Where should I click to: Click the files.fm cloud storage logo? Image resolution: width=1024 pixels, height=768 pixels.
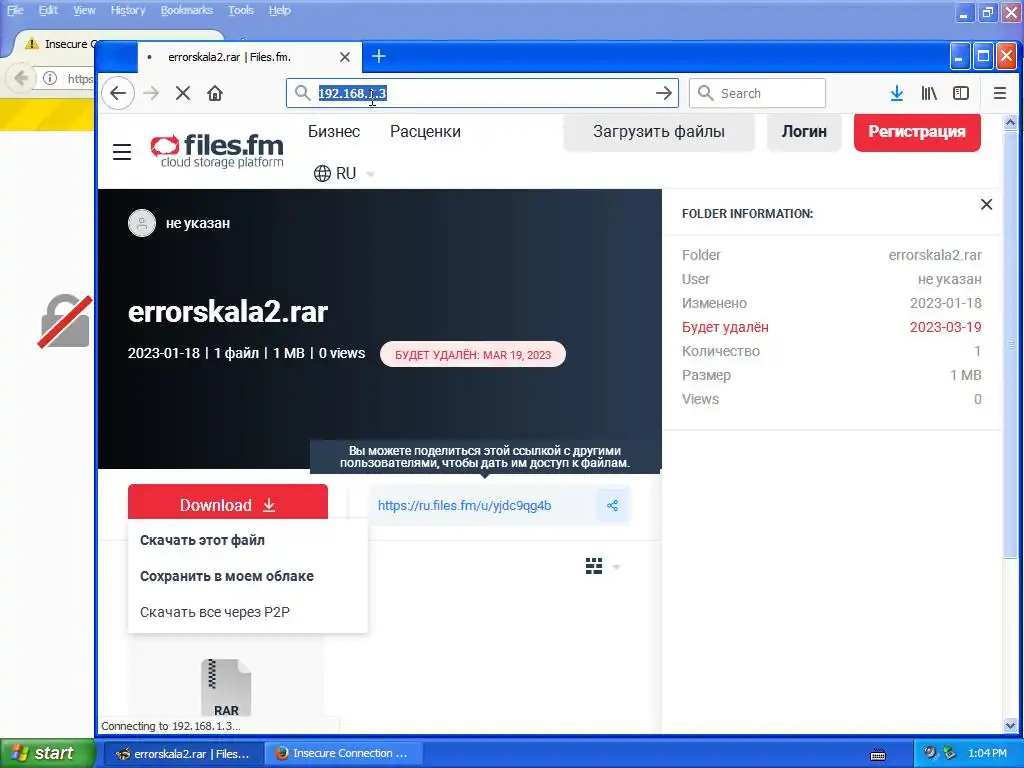coord(217,152)
